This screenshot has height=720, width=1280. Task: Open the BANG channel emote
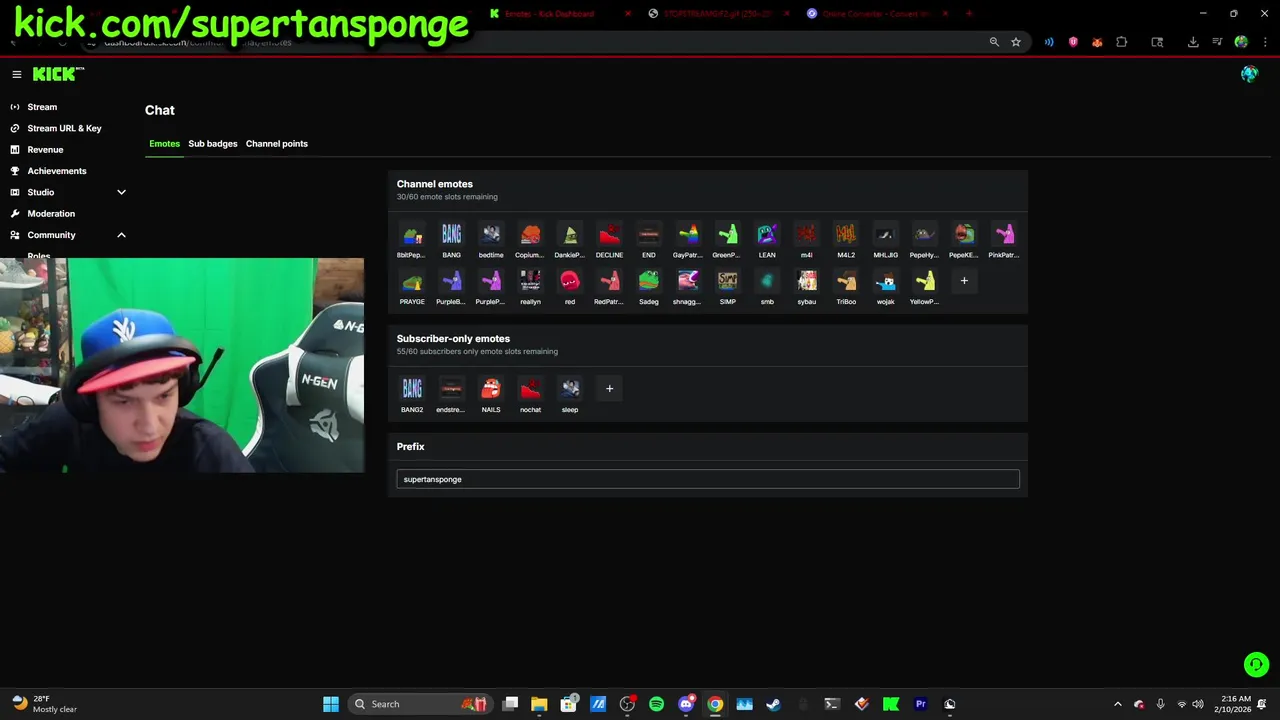(451, 235)
